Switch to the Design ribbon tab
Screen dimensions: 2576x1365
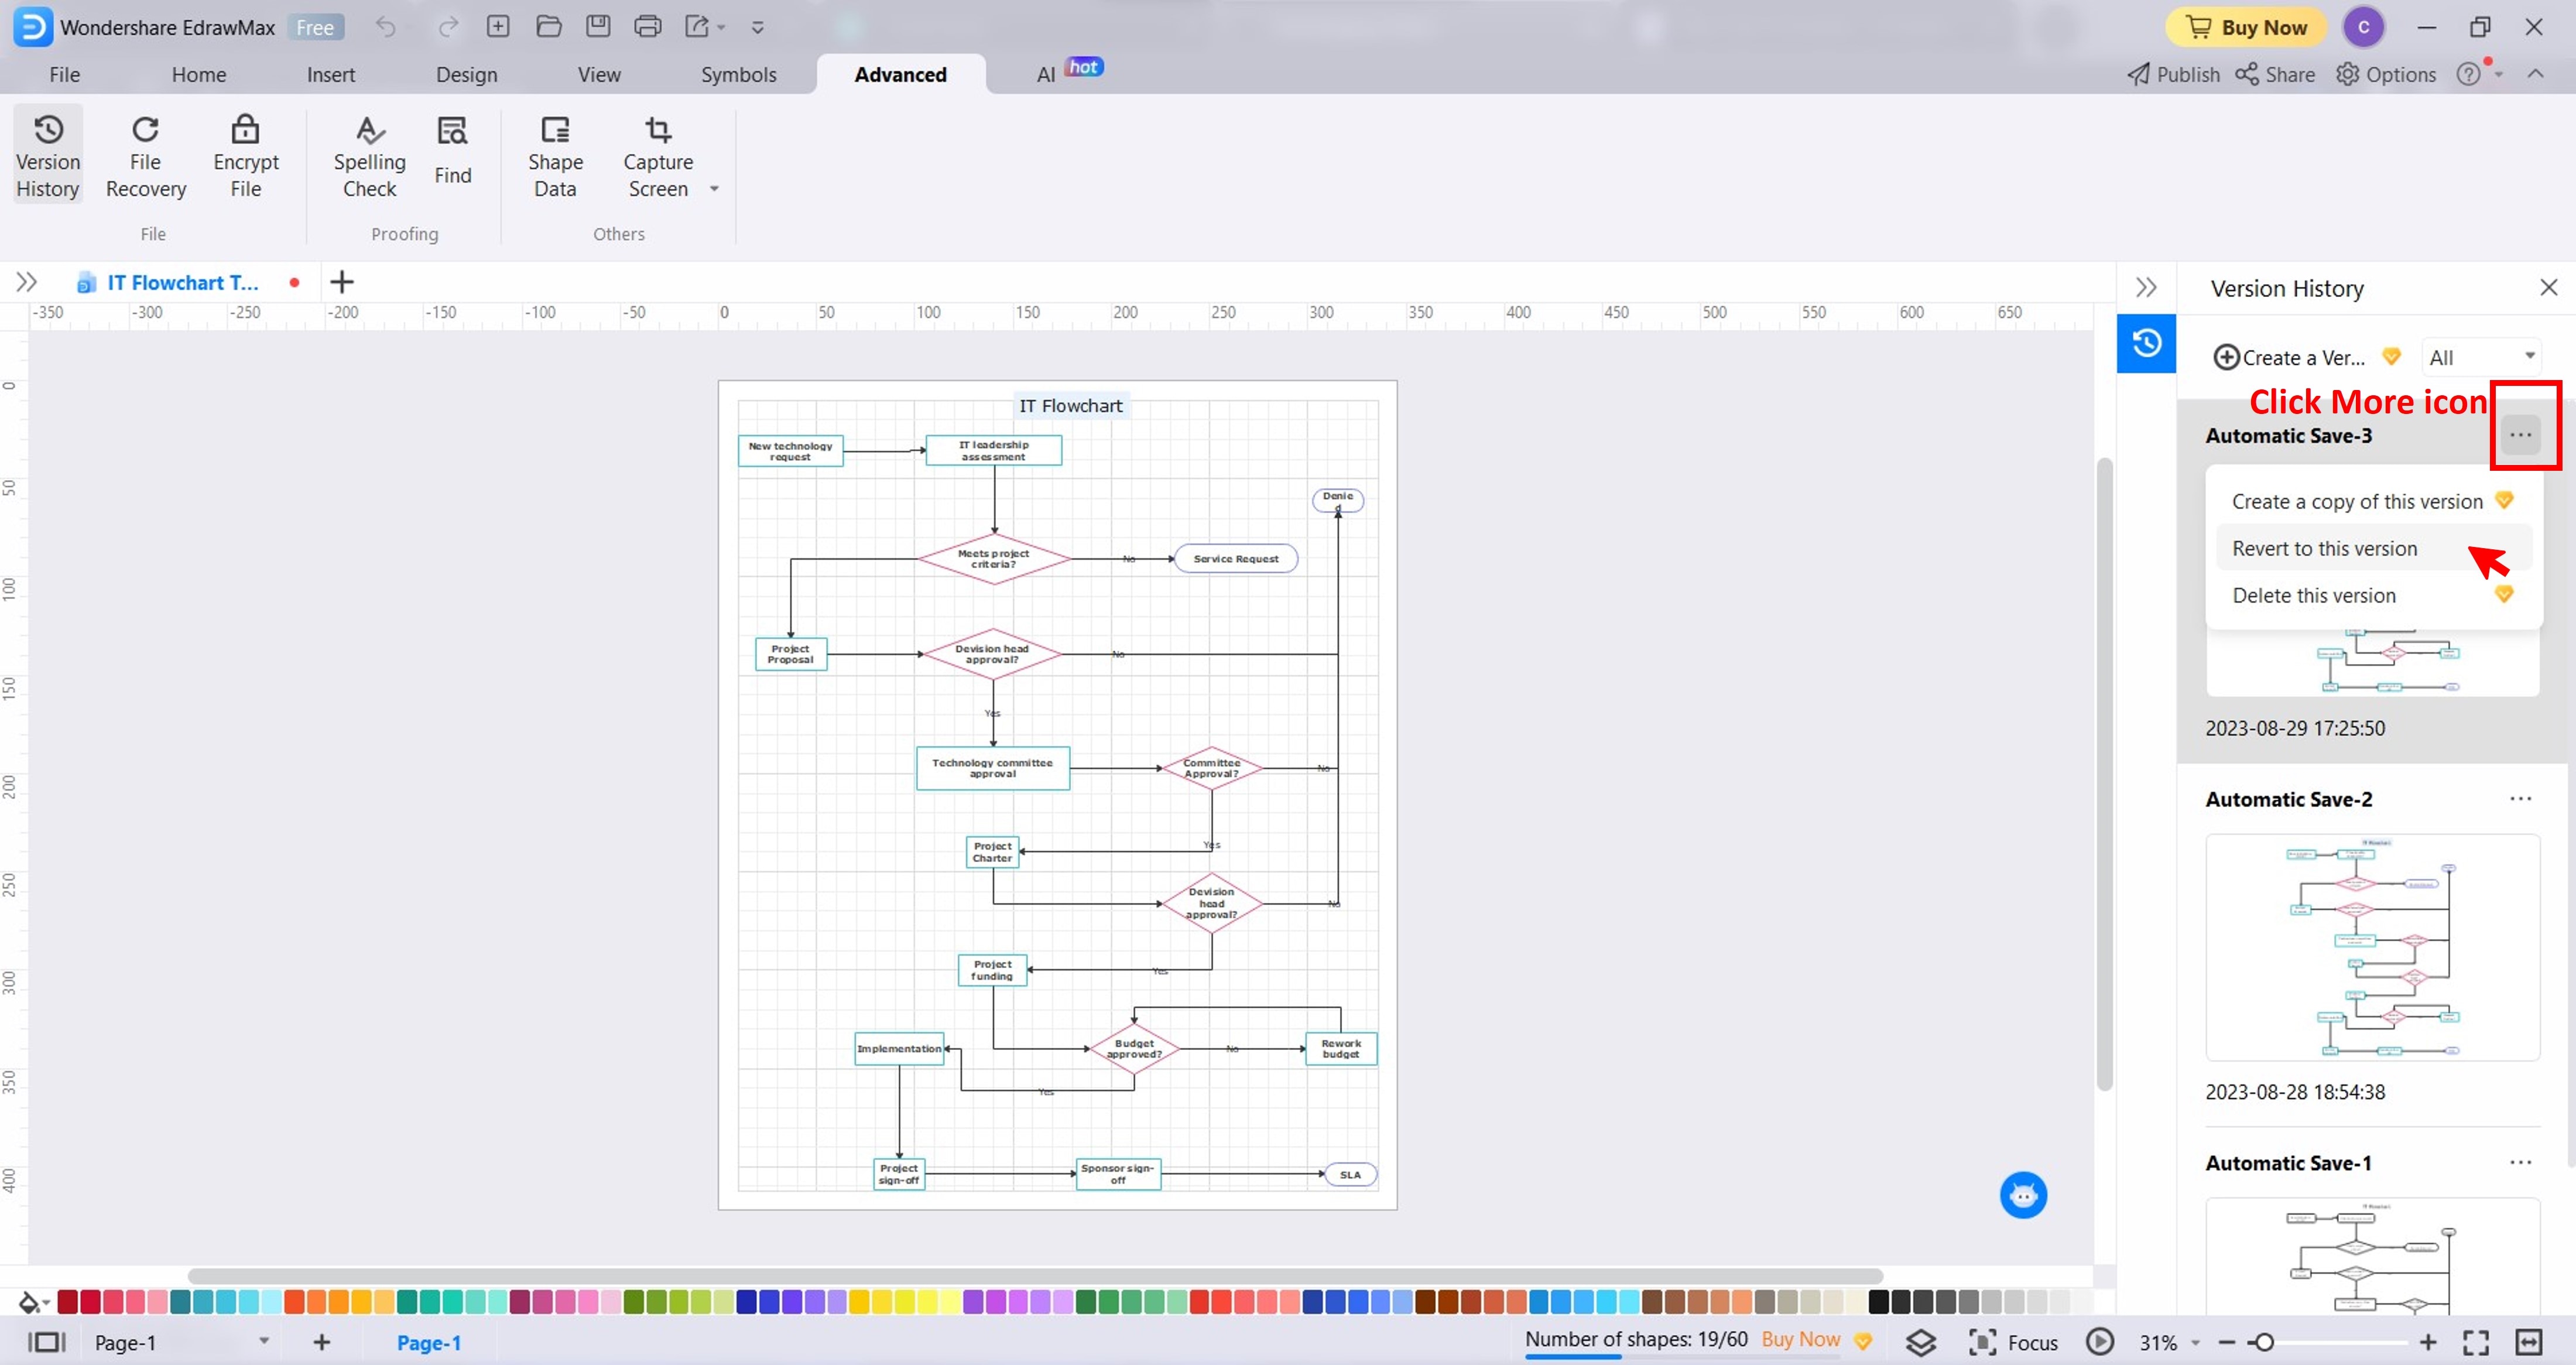(x=466, y=75)
